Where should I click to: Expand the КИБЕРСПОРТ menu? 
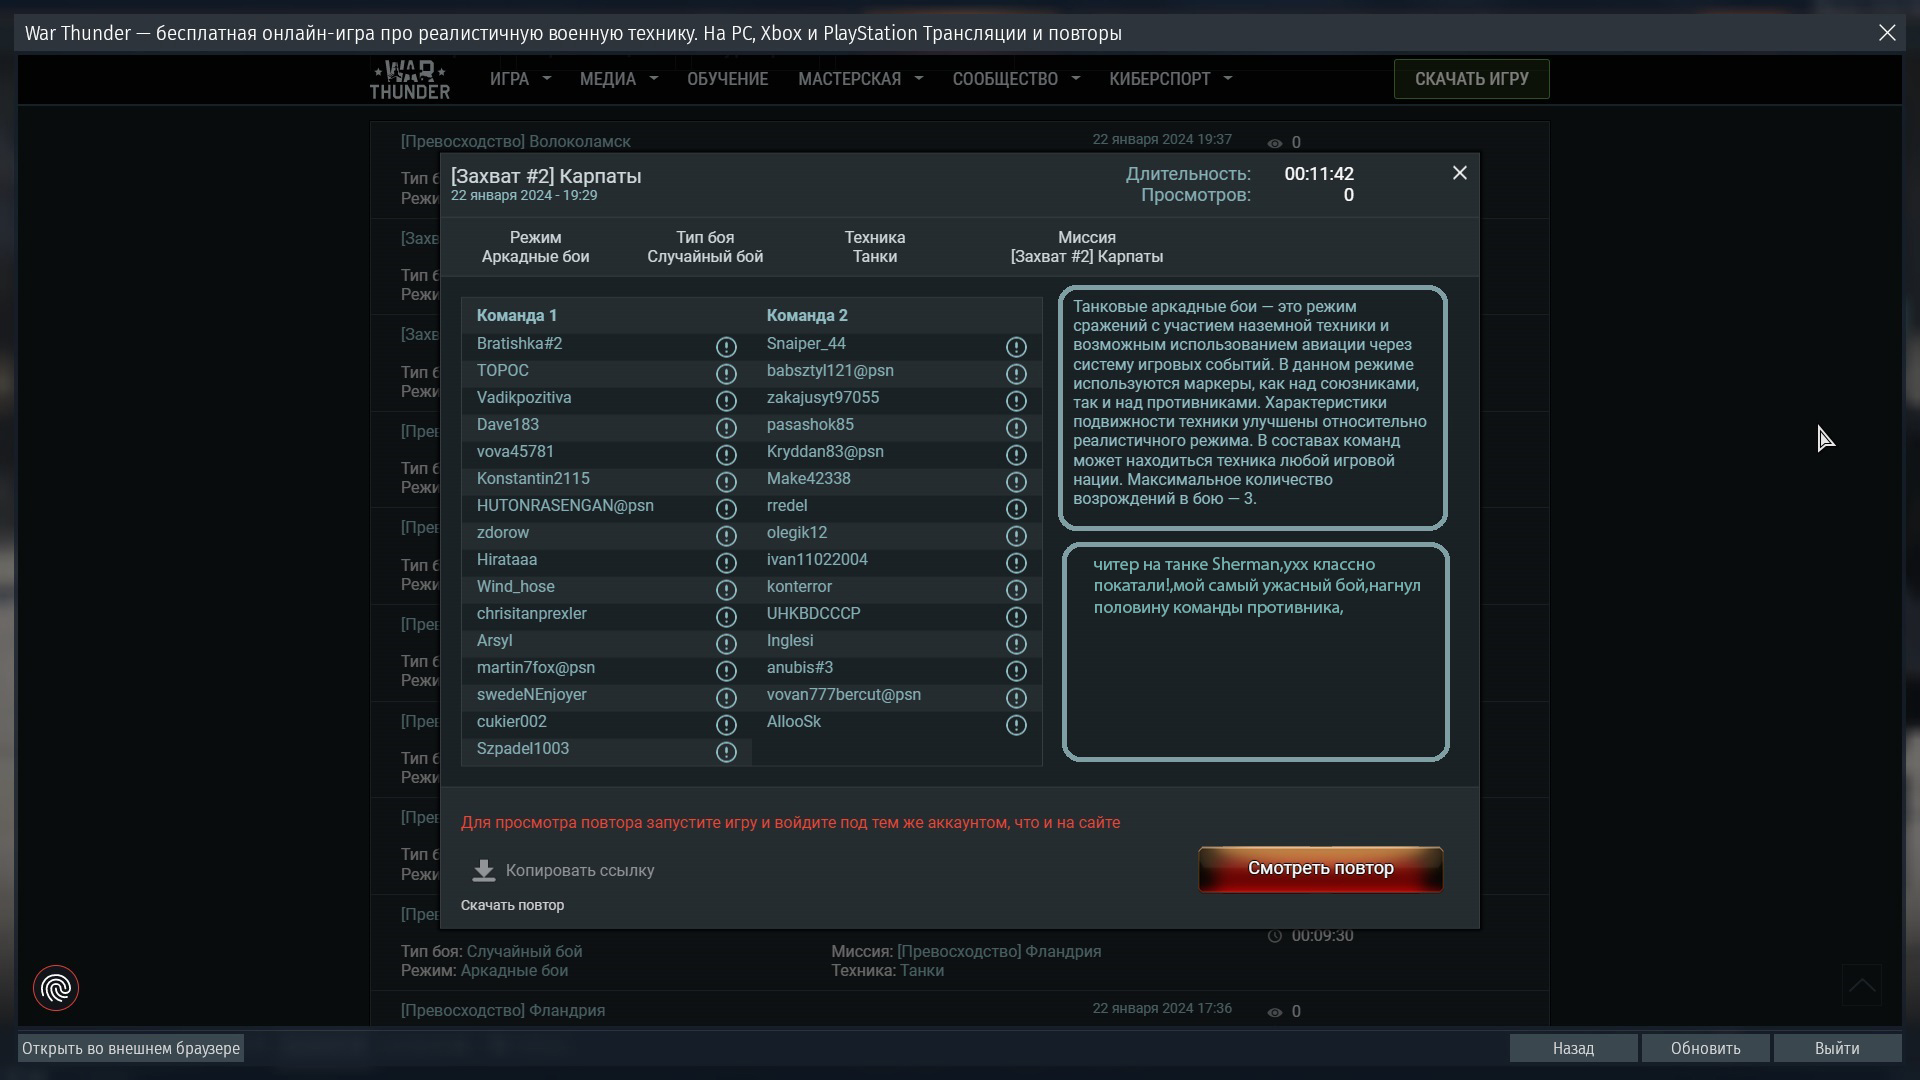pyautogui.click(x=1170, y=79)
